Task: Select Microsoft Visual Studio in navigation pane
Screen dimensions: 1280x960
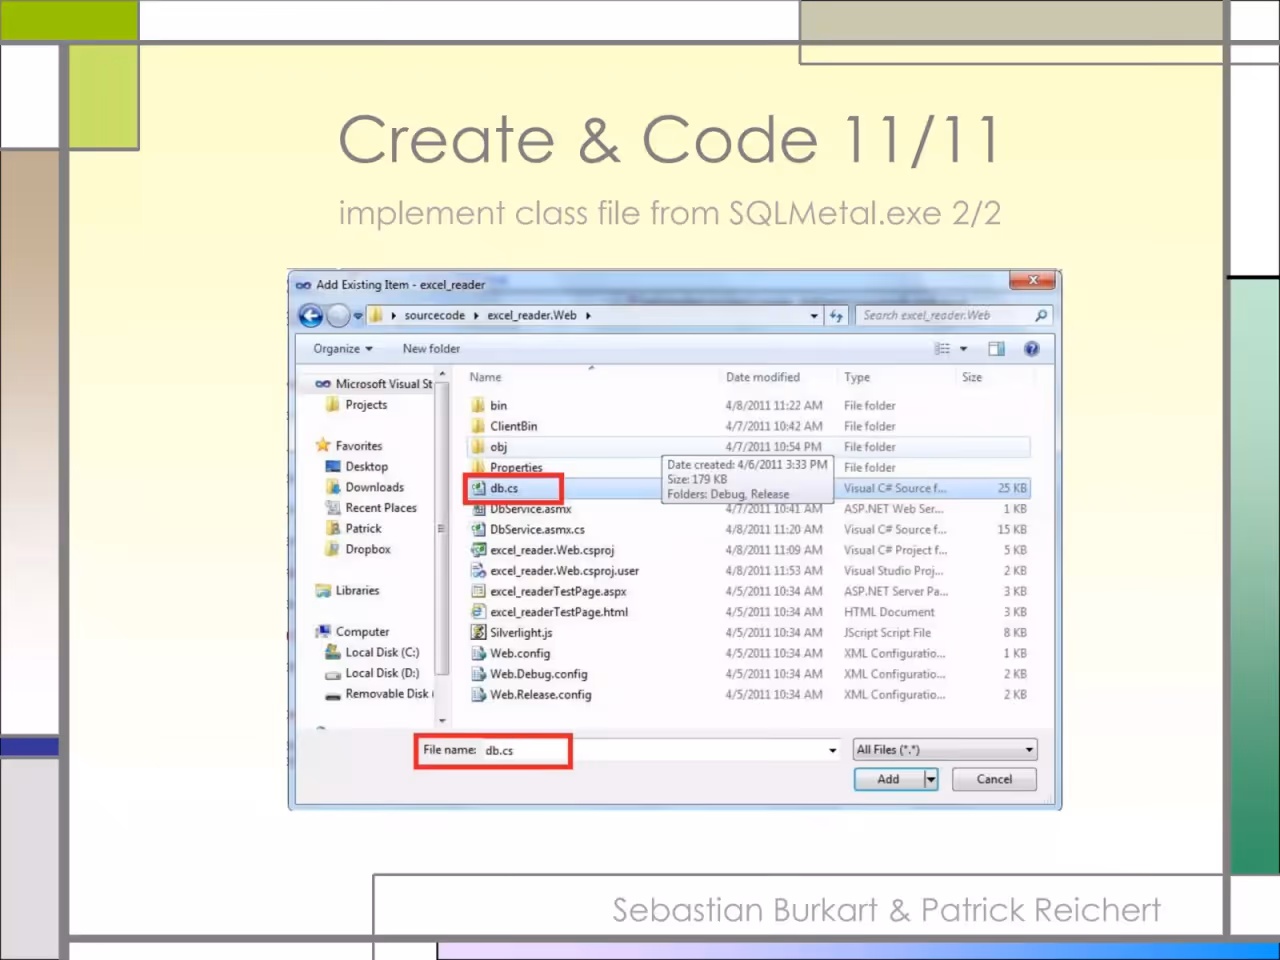Action: coord(374,384)
